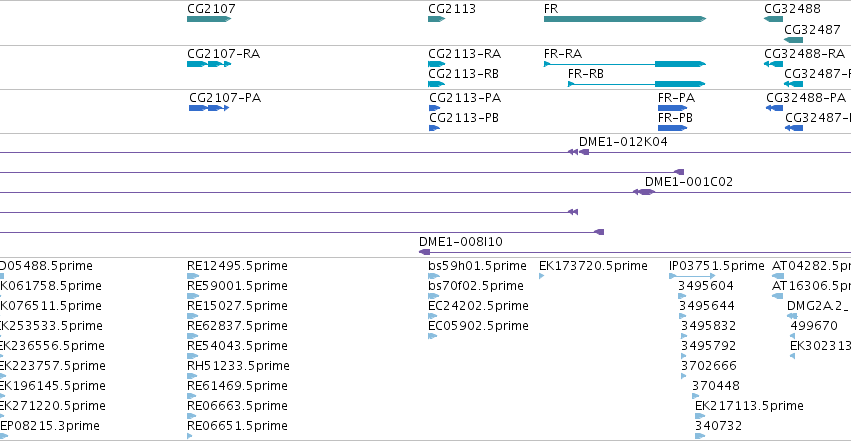Select the CG32487 gene arrow glyph

click(x=793, y=40)
